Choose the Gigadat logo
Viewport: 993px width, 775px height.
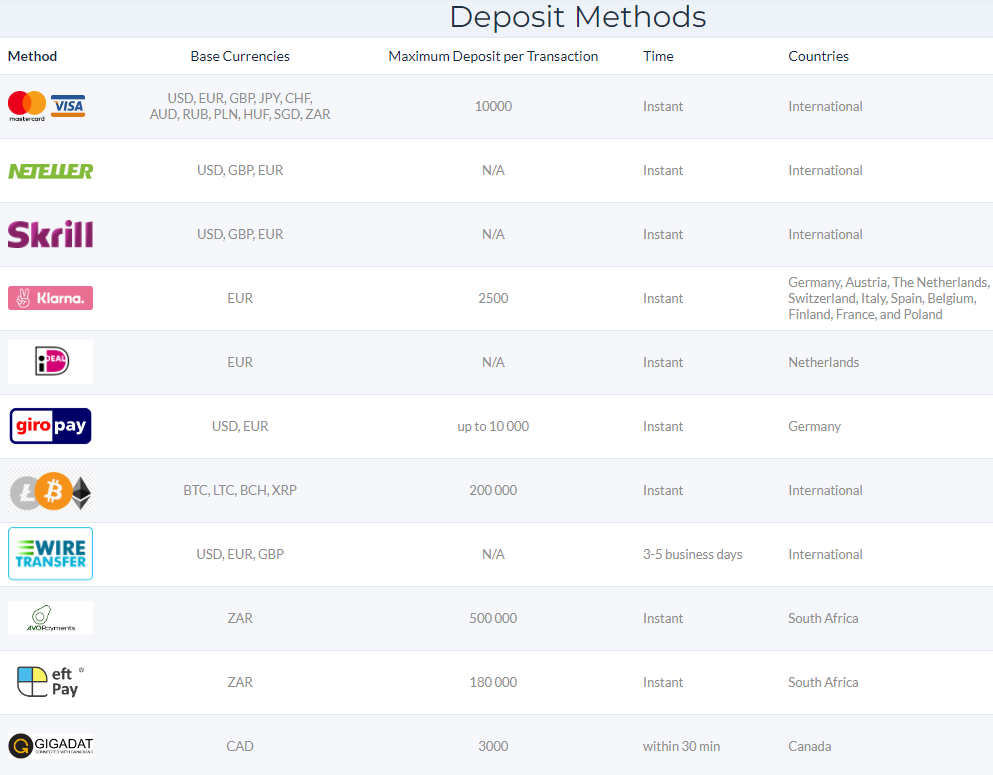click(51, 746)
